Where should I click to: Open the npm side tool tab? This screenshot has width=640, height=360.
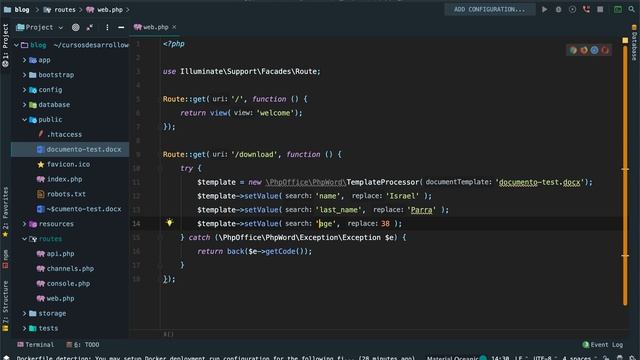5,259
